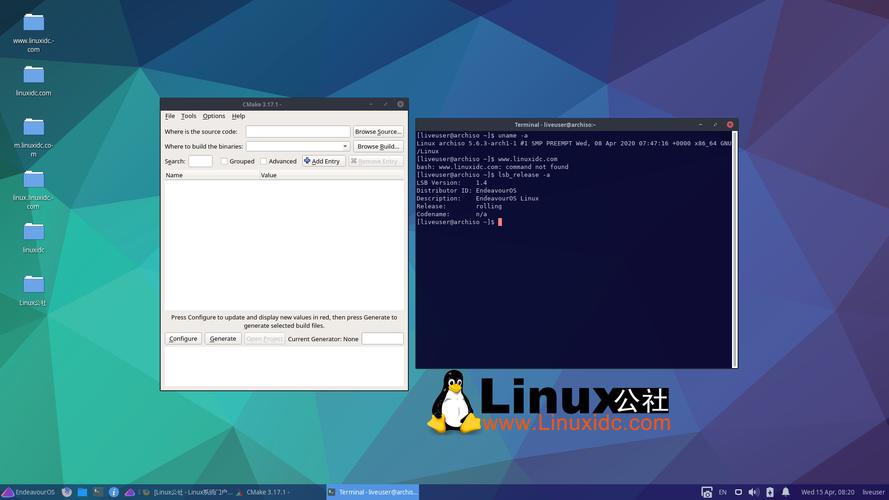
Task: Launch the web browser from the panel
Action: tap(67, 492)
